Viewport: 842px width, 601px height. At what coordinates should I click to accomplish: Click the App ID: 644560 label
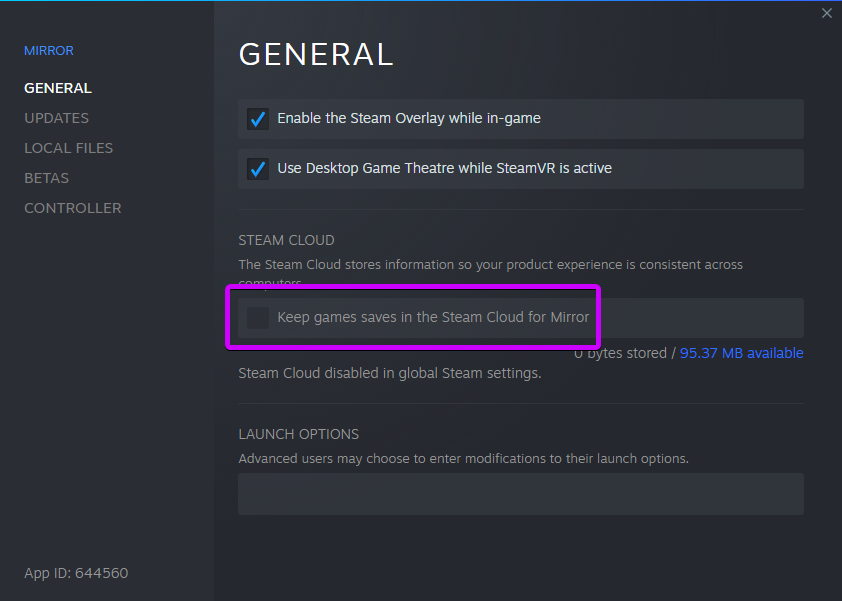[x=76, y=573]
